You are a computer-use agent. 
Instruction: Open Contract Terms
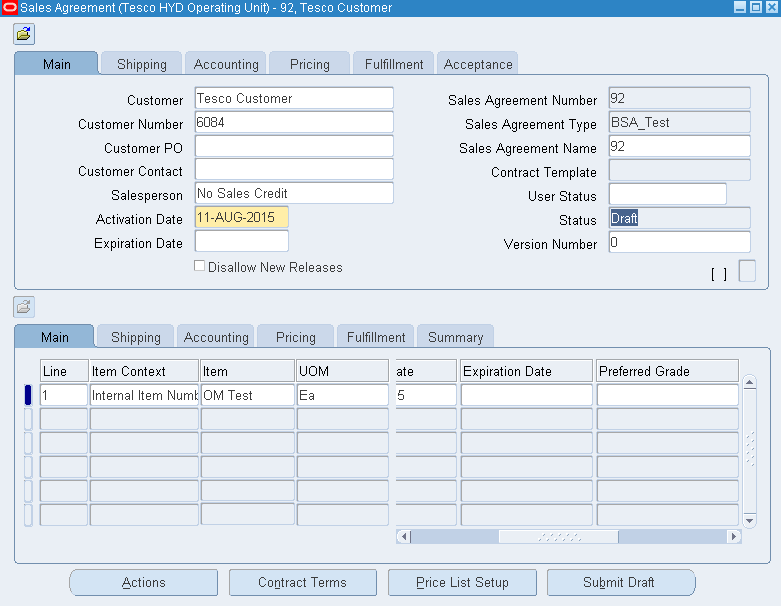pyautogui.click(x=302, y=582)
